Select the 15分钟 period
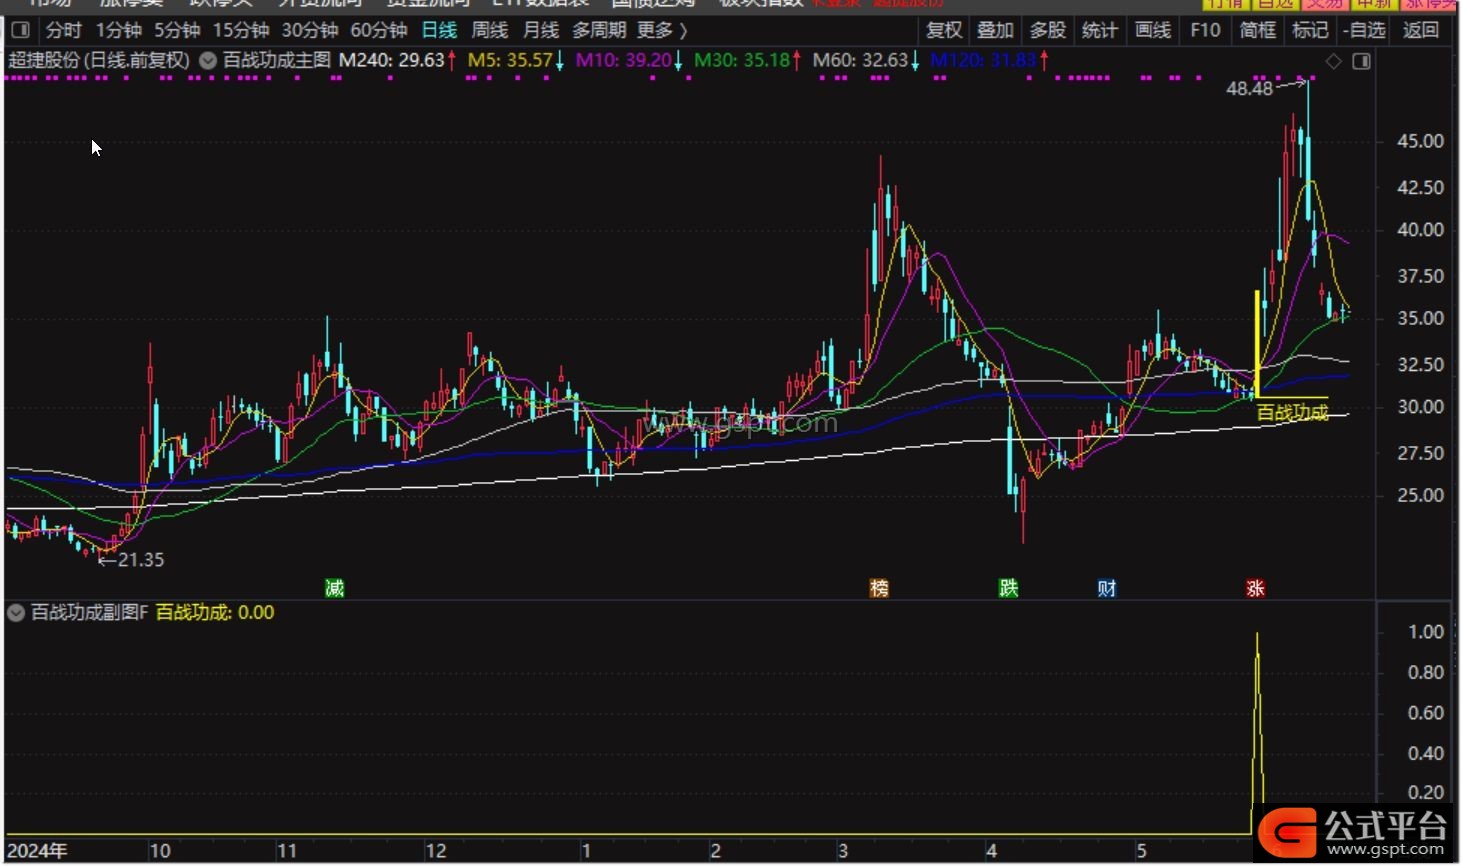 241,30
